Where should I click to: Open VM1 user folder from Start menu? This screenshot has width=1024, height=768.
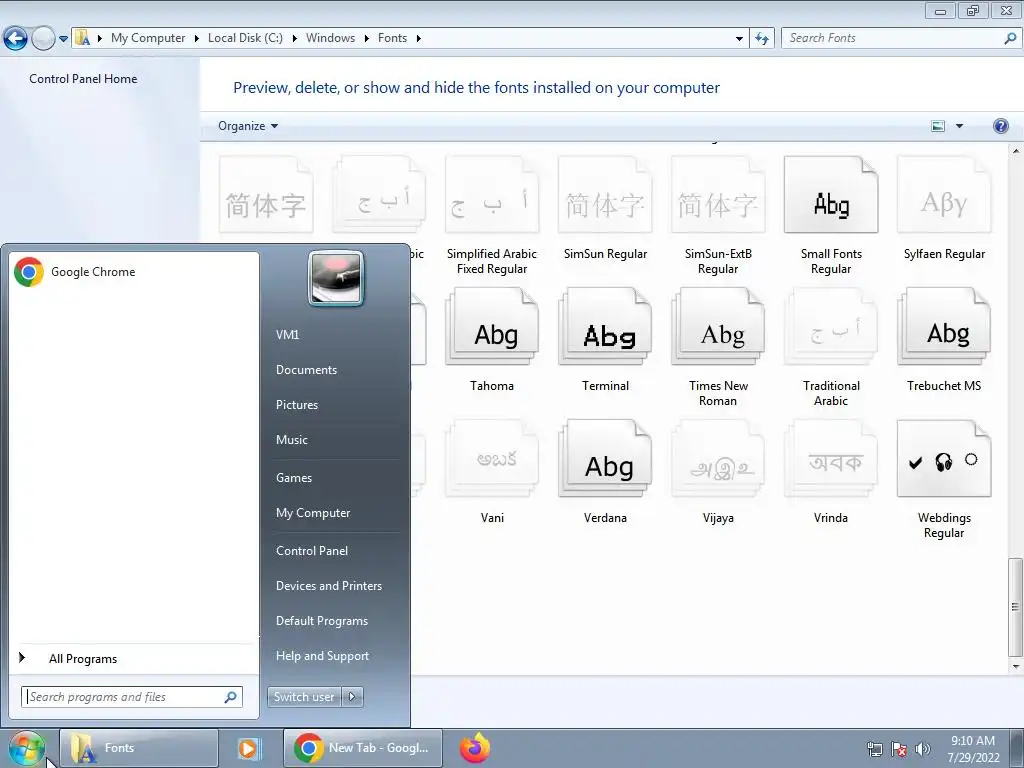tap(287, 334)
